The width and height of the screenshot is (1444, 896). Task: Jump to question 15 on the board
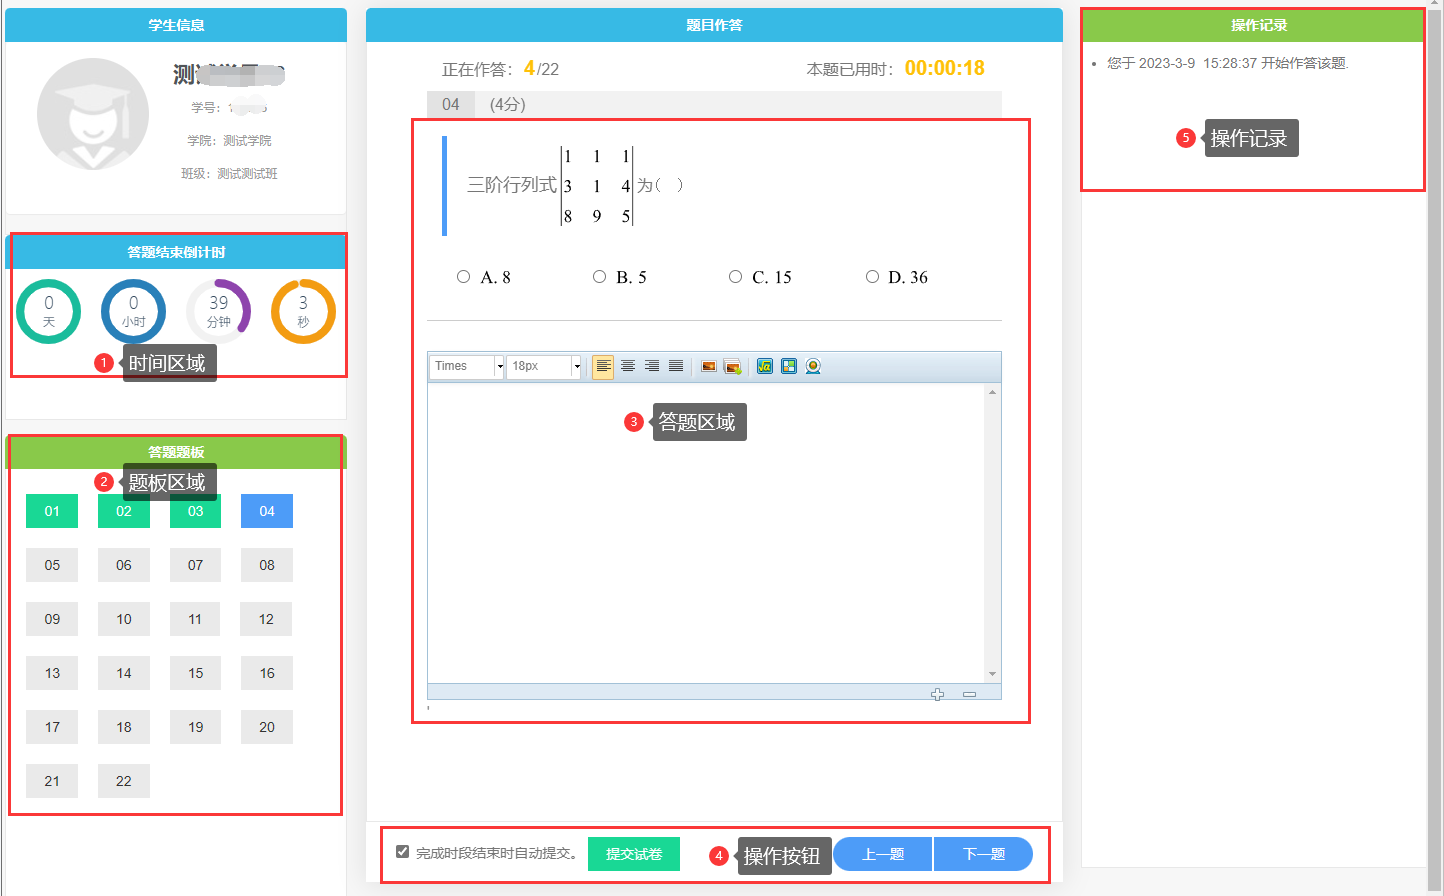pyautogui.click(x=195, y=673)
